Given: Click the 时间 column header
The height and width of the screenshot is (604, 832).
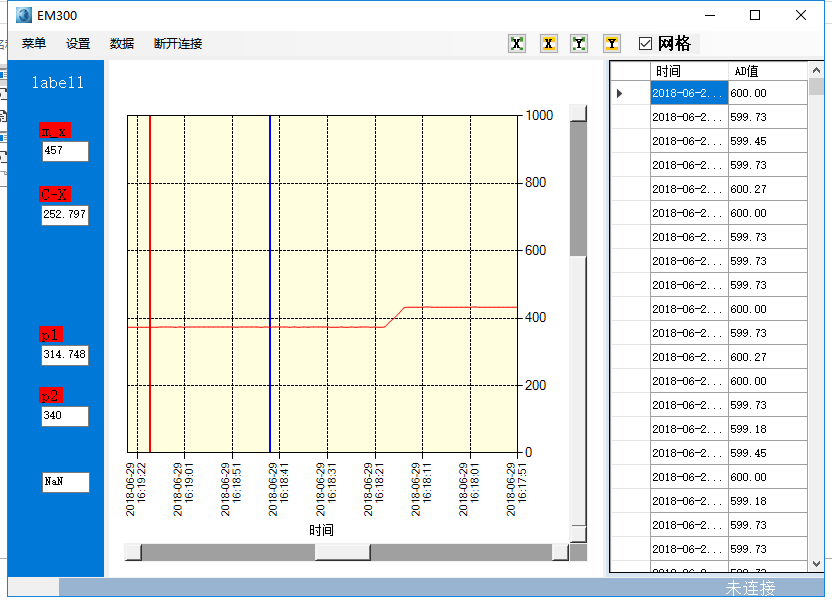Looking at the screenshot, I should (x=689, y=71).
